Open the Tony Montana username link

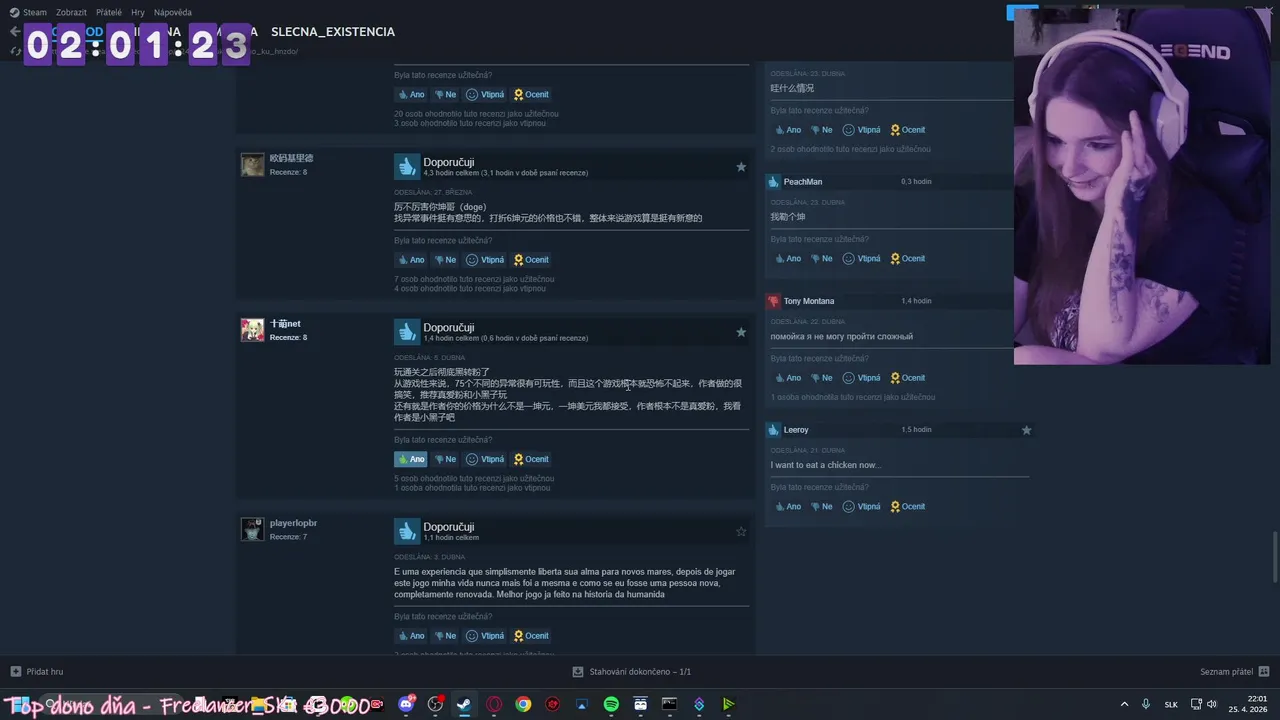coord(809,301)
